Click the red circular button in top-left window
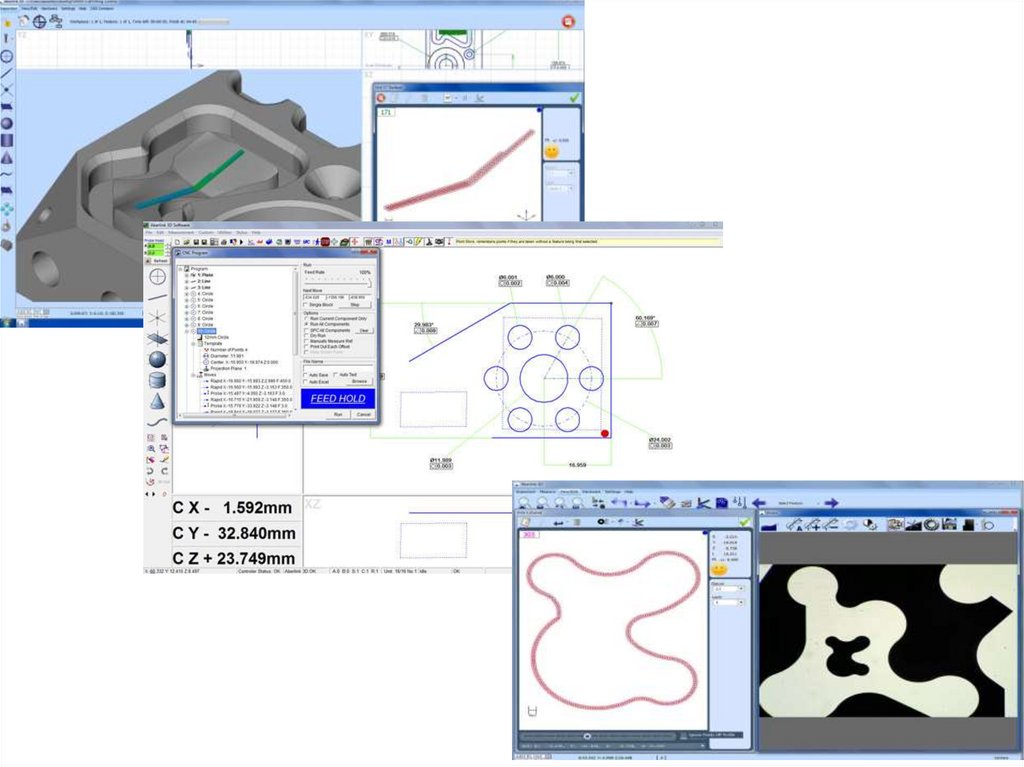The image size is (1024, 767). pyautogui.click(x=568, y=22)
